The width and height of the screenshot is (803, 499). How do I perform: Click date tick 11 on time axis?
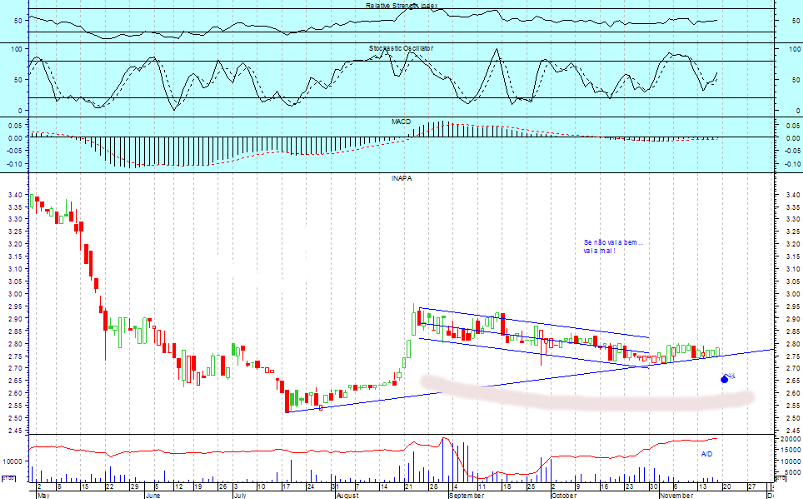point(482,487)
